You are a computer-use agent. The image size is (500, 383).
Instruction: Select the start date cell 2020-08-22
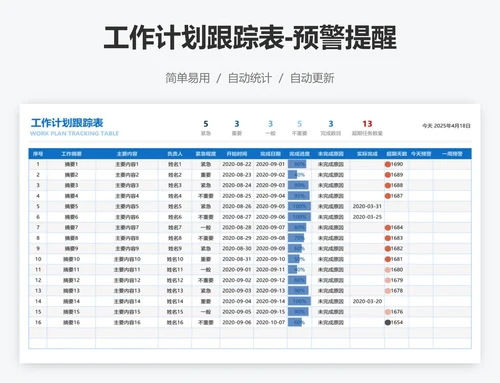[237, 164]
